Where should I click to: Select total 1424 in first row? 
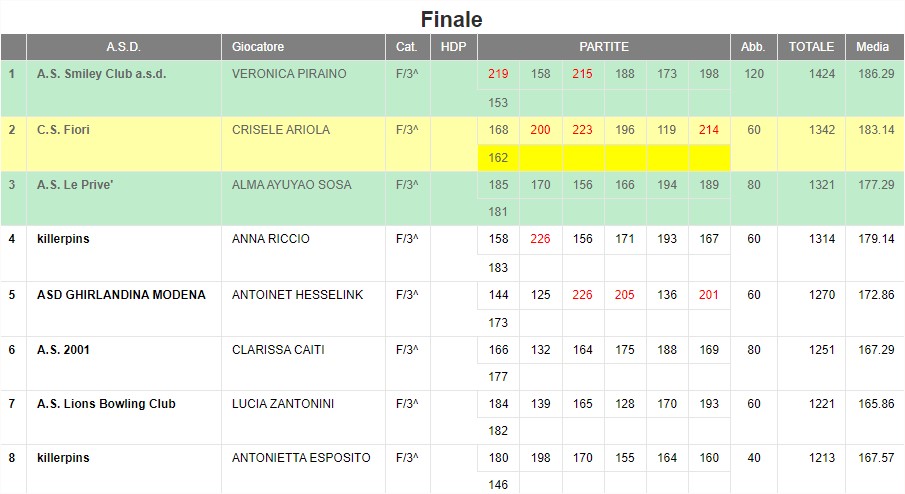pyautogui.click(x=821, y=74)
